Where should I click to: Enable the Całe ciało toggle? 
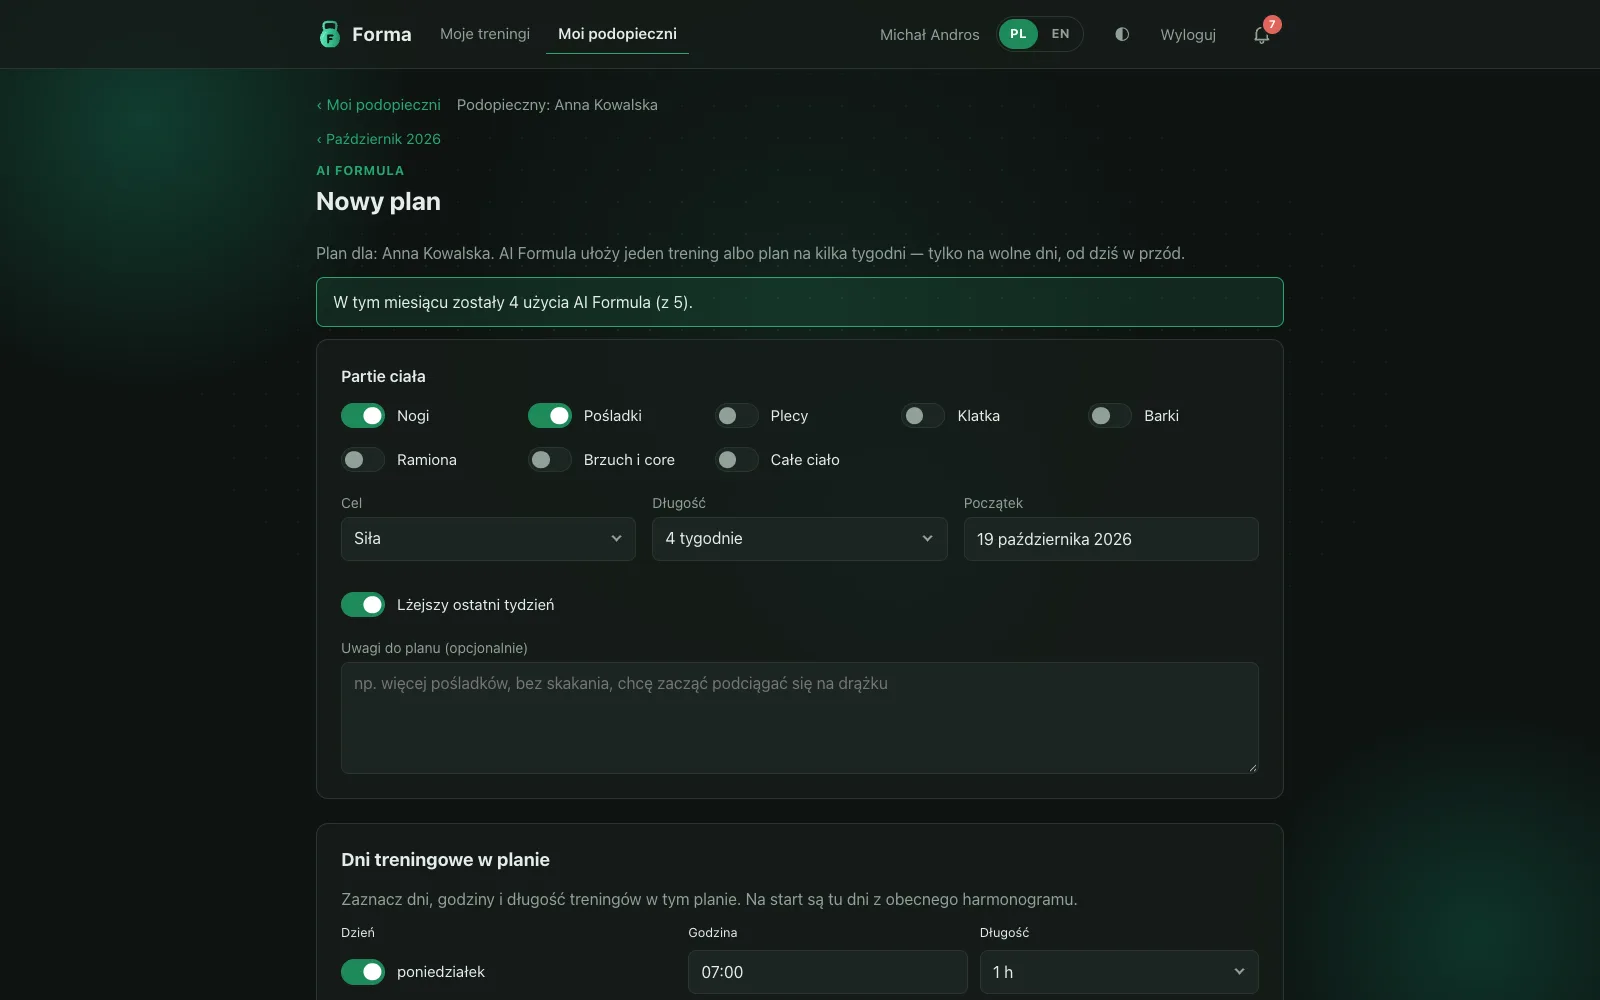click(x=737, y=459)
